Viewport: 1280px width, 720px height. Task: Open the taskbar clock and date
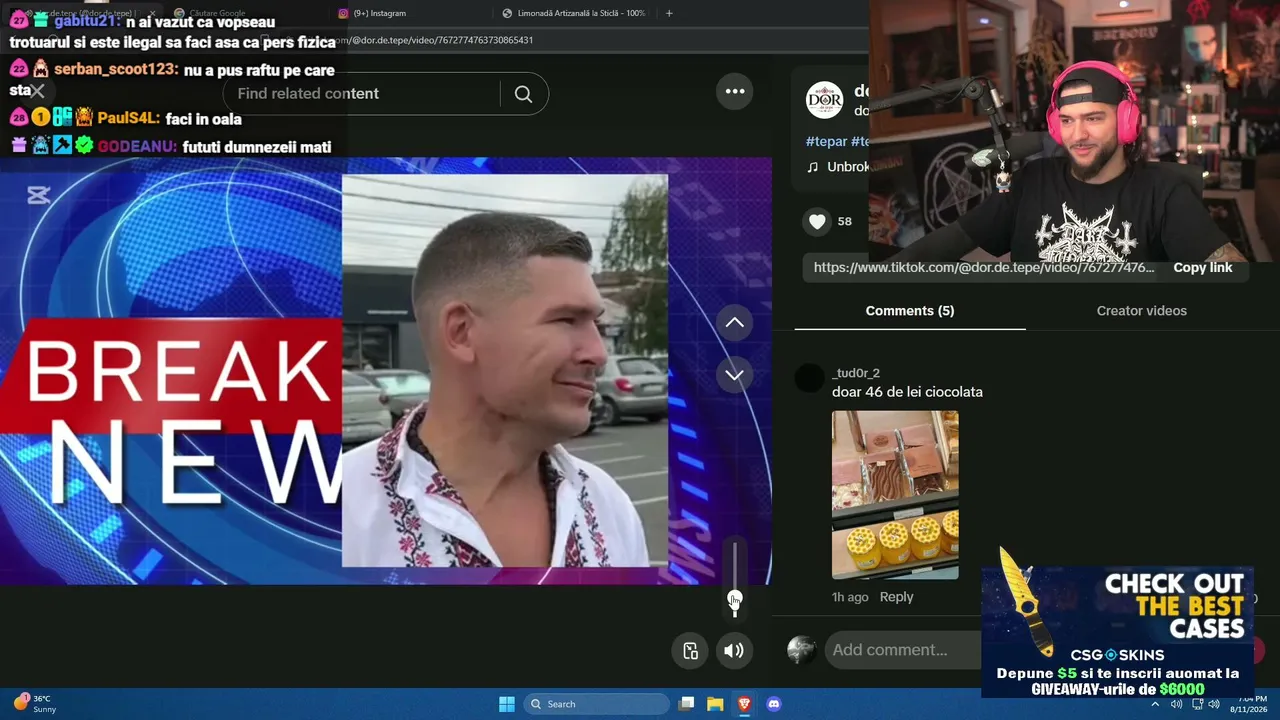coord(1248,704)
